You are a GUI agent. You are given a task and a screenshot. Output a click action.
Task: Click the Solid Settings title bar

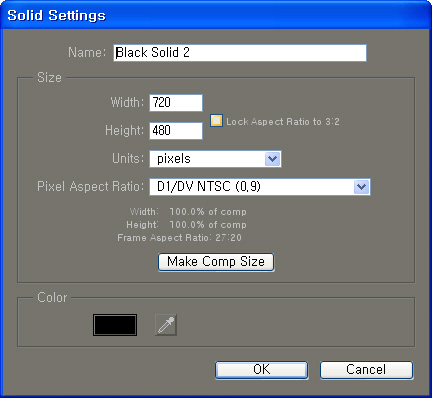(x=216, y=15)
